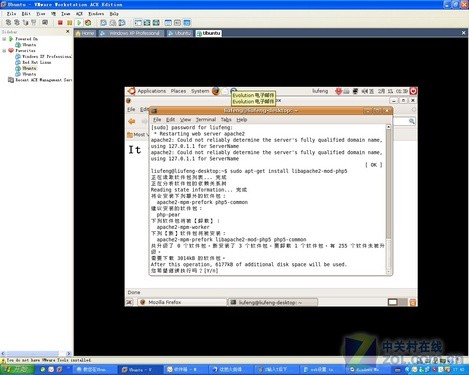Open the Applications menu in Ubuntu
This screenshot has width=469, height=375.
[x=151, y=91]
